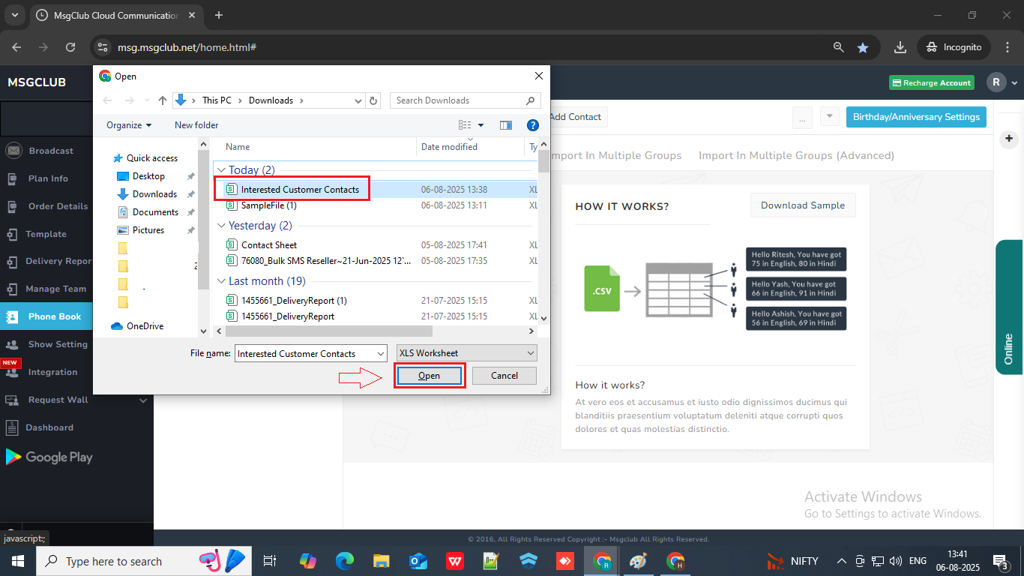Select the Interested Customer Contacts file

[300, 189]
